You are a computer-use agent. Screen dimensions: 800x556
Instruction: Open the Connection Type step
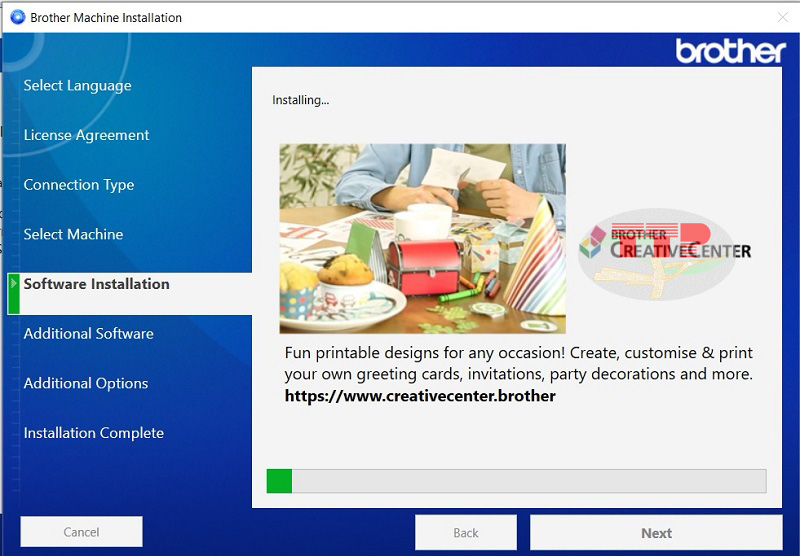pyautogui.click(x=79, y=185)
